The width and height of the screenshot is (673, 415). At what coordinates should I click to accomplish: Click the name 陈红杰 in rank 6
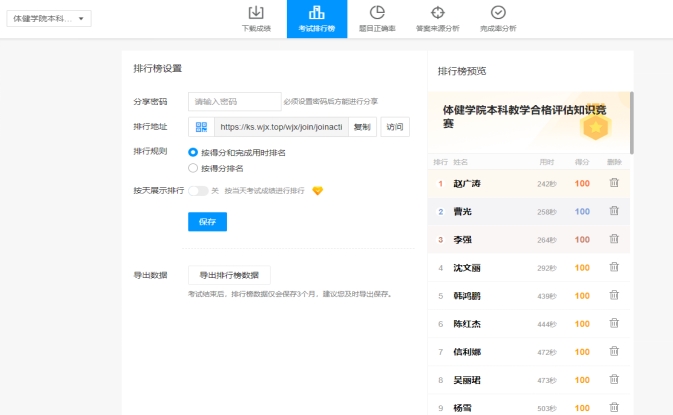[467, 324]
